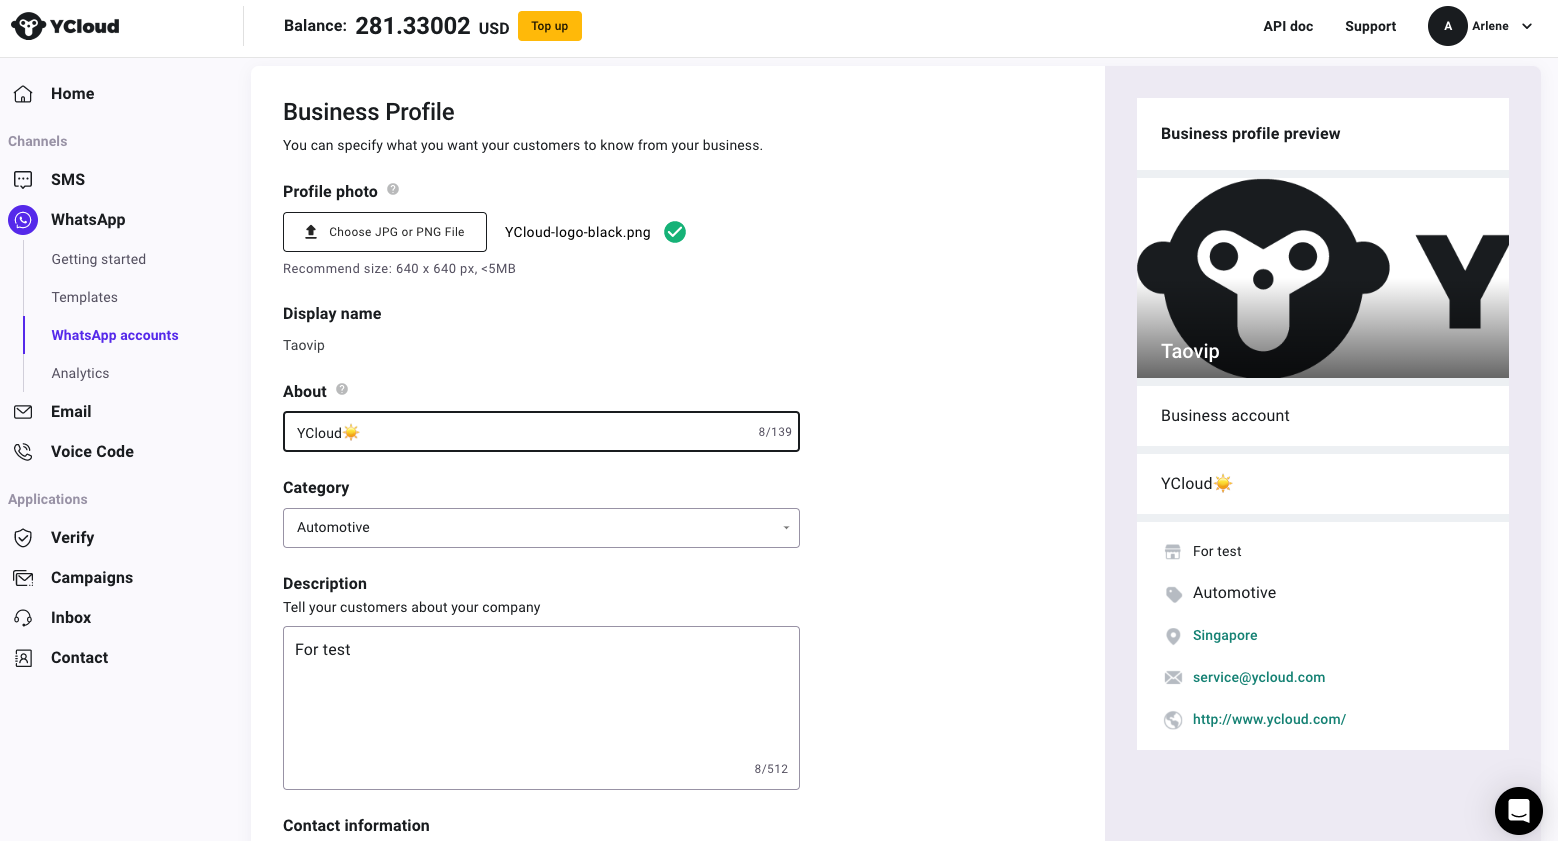Click the balance amount 281.33002
This screenshot has height=841, width=1558.
tap(413, 26)
